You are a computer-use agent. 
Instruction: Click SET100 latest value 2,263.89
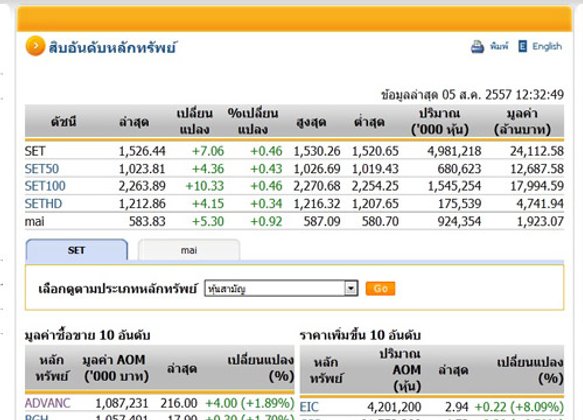(142, 186)
